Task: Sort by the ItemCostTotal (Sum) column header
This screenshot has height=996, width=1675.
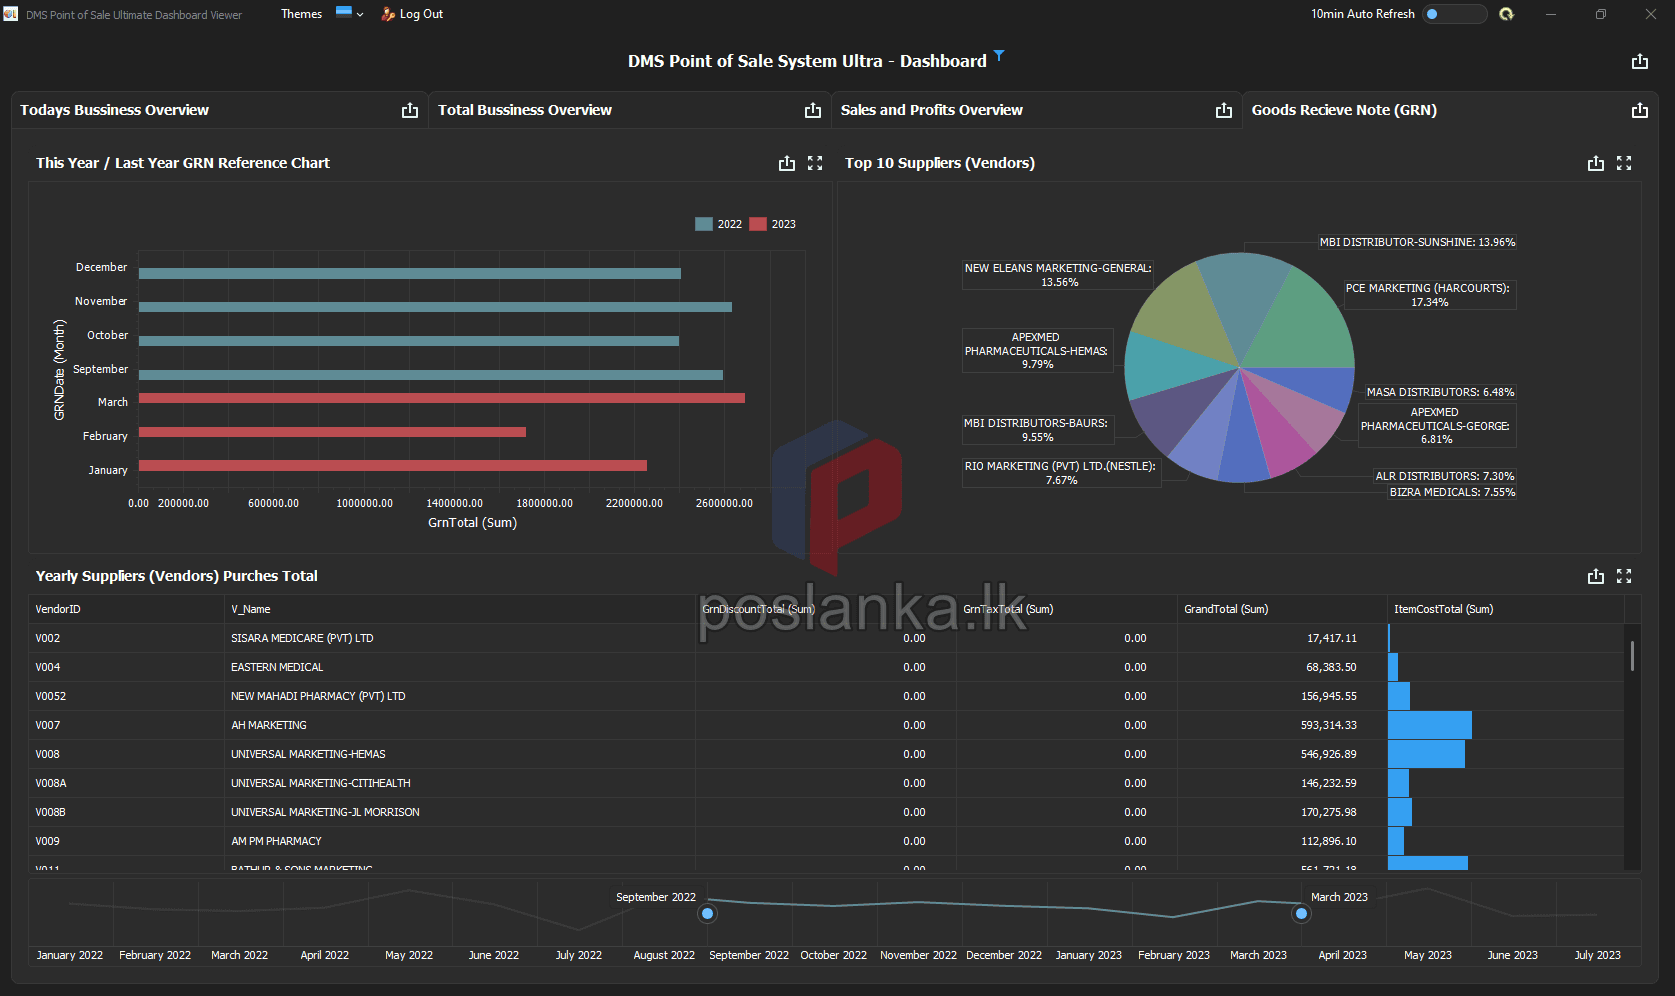Action: coord(1506,609)
